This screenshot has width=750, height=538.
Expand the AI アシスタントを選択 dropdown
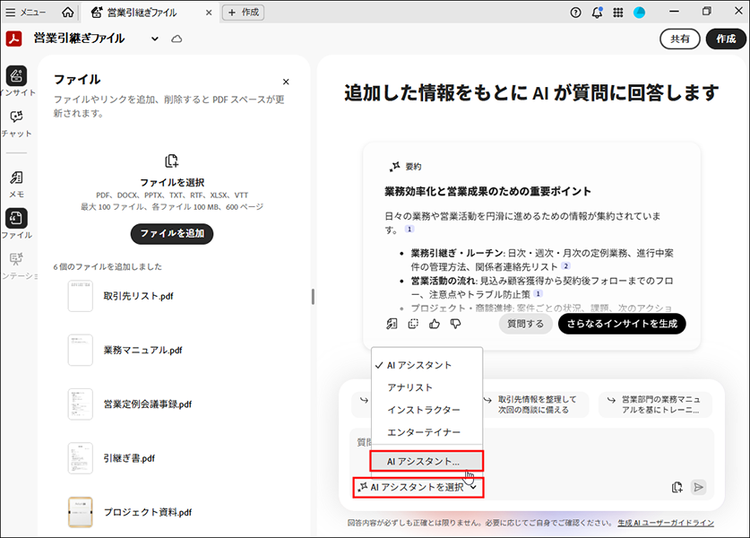point(417,487)
